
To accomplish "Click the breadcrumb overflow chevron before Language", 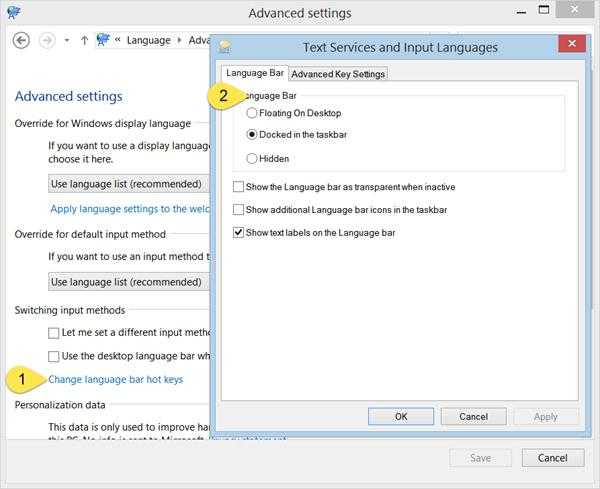I will 118,40.
